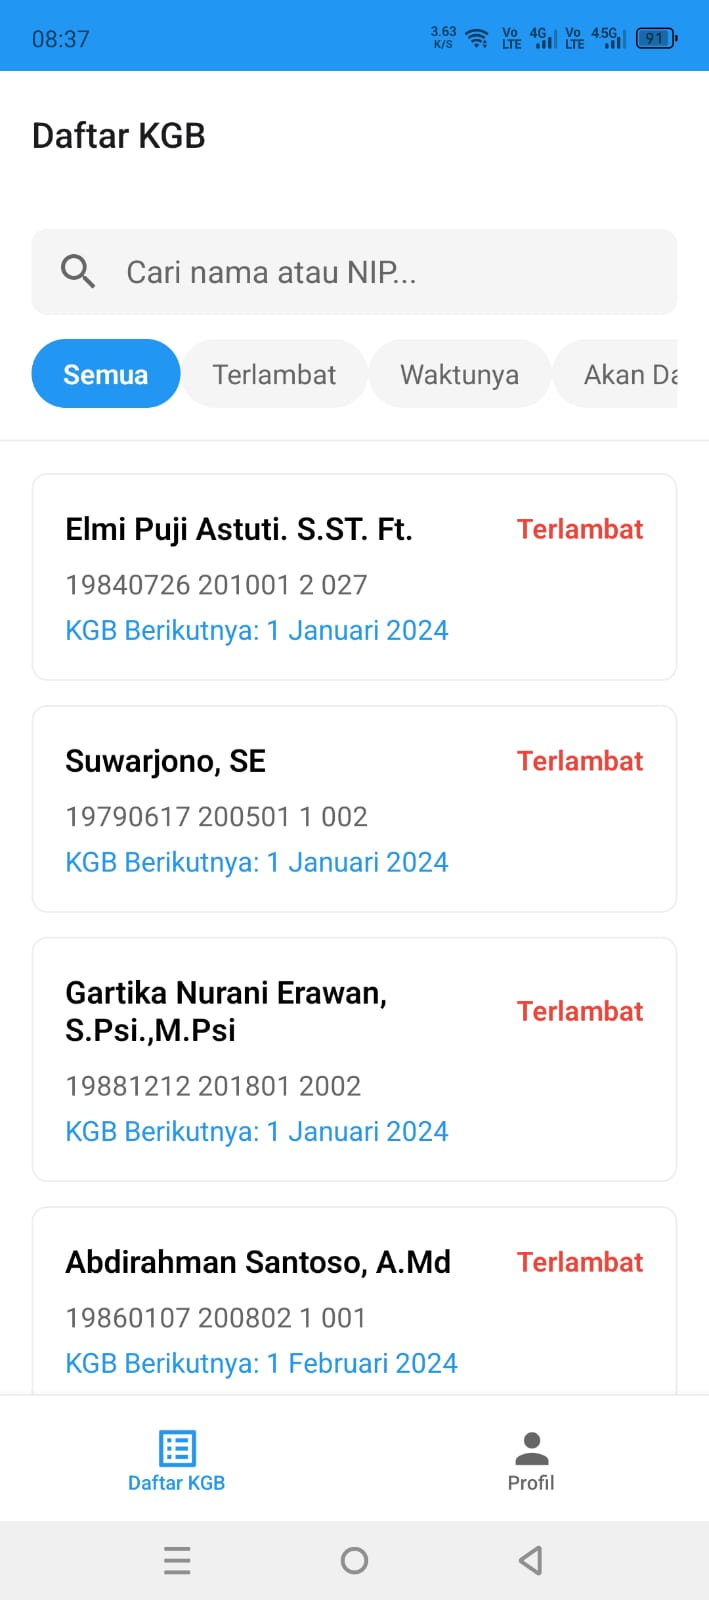Viewport: 709px width, 1600px height.
Task: Tap the Wi-Fi status icon
Action: click(x=478, y=39)
